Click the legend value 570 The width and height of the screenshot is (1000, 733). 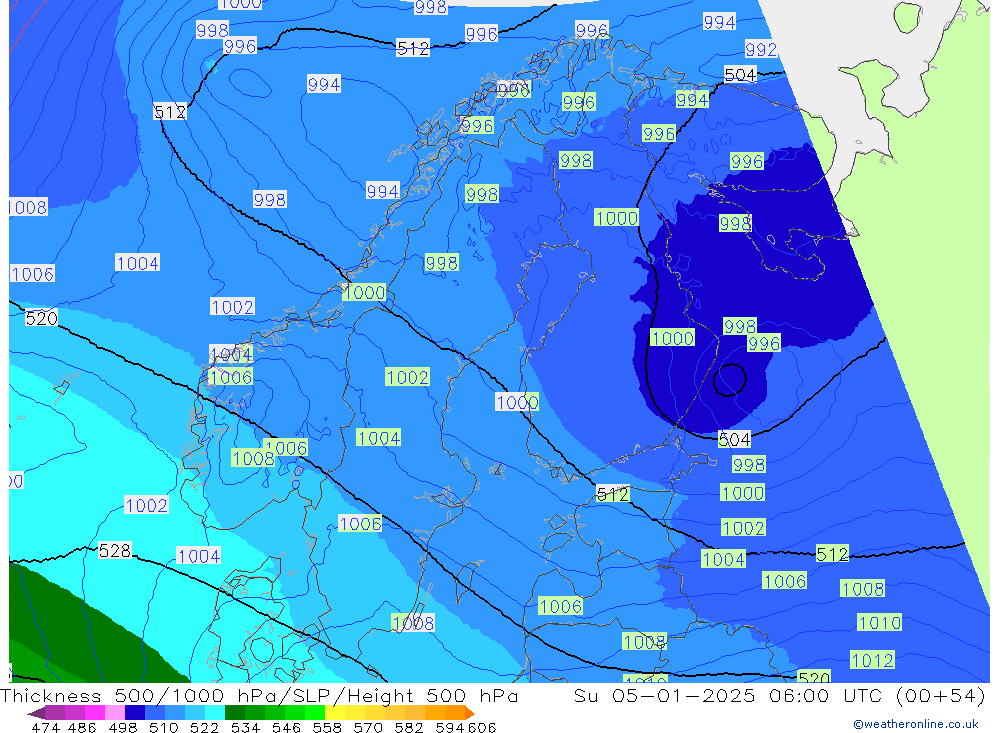tap(367, 727)
